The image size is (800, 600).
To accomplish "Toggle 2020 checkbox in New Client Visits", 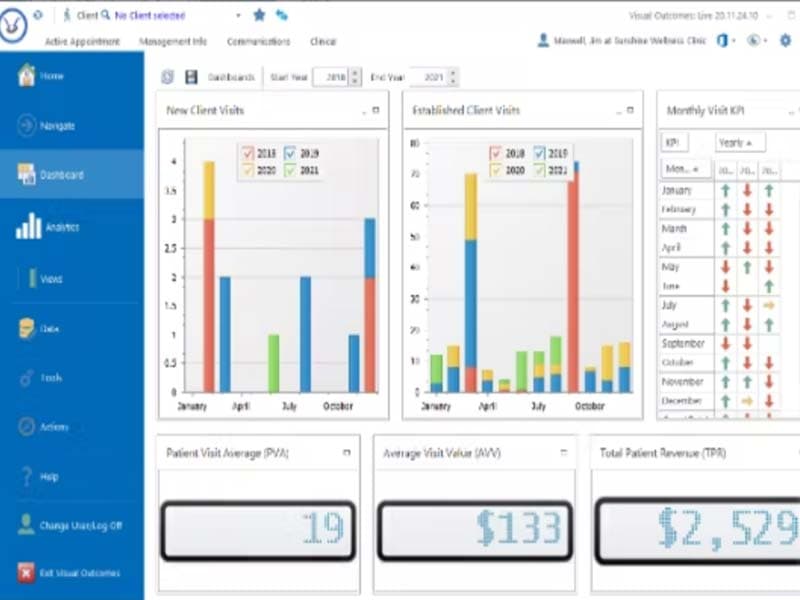I will [x=248, y=170].
